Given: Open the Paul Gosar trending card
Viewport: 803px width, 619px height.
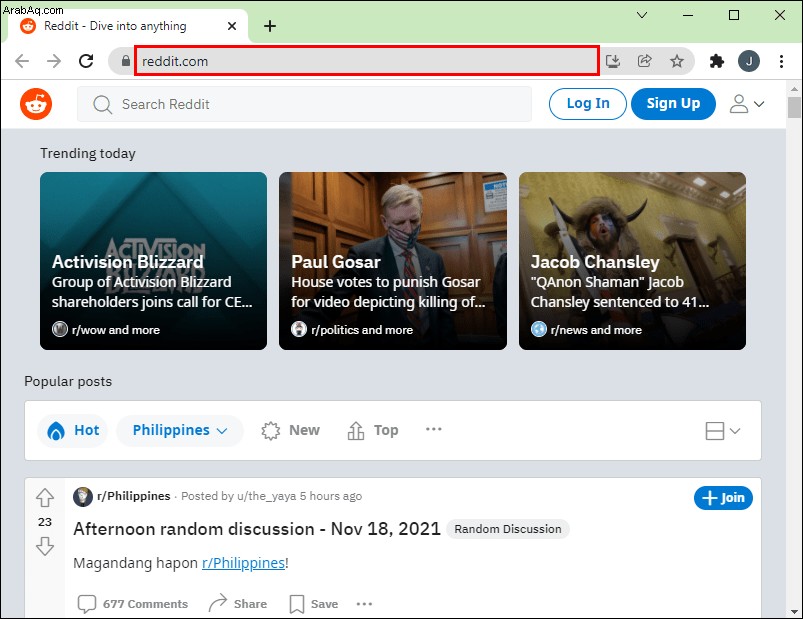Looking at the screenshot, I should point(393,261).
